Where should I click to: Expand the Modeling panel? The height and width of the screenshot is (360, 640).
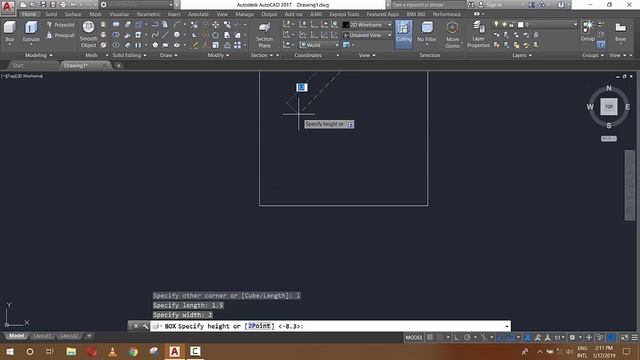[x=39, y=55]
